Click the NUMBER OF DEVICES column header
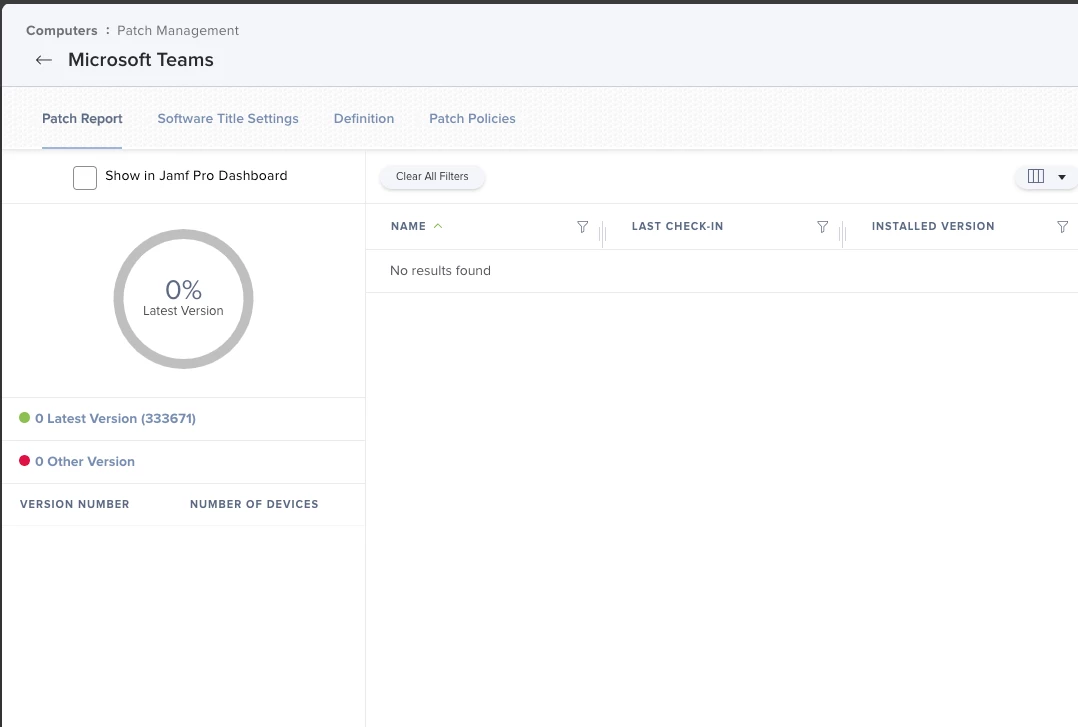The height and width of the screenshot is (727, 1078). tap(254, 504)
